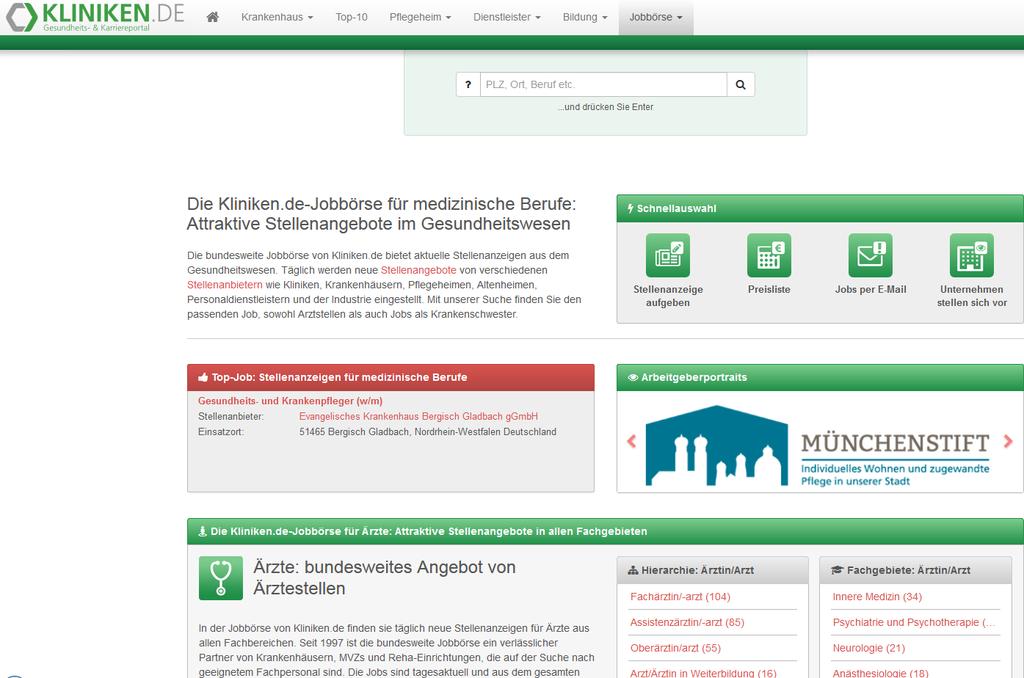Open Anästhesiologie (18) listing
This screenshot has width=1024, height=678.
point(880,673)
